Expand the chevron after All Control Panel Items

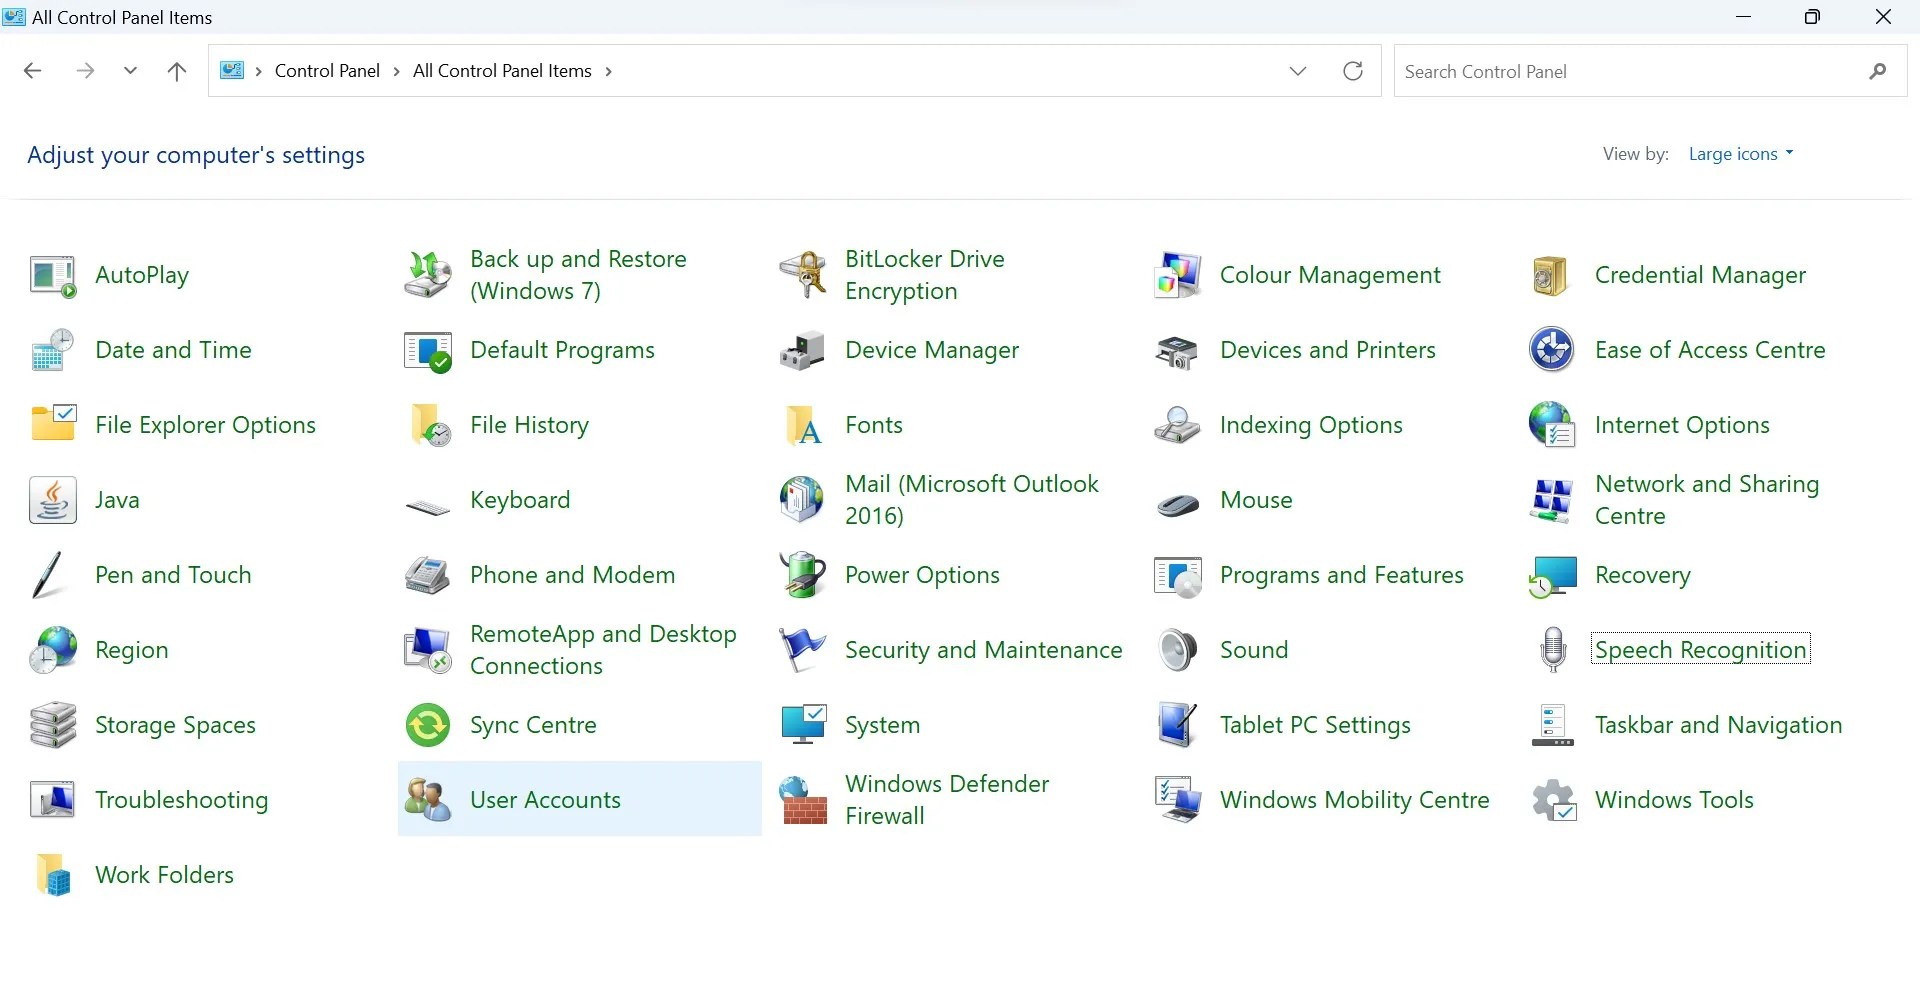pyautogui.click(x=608, y=70)
